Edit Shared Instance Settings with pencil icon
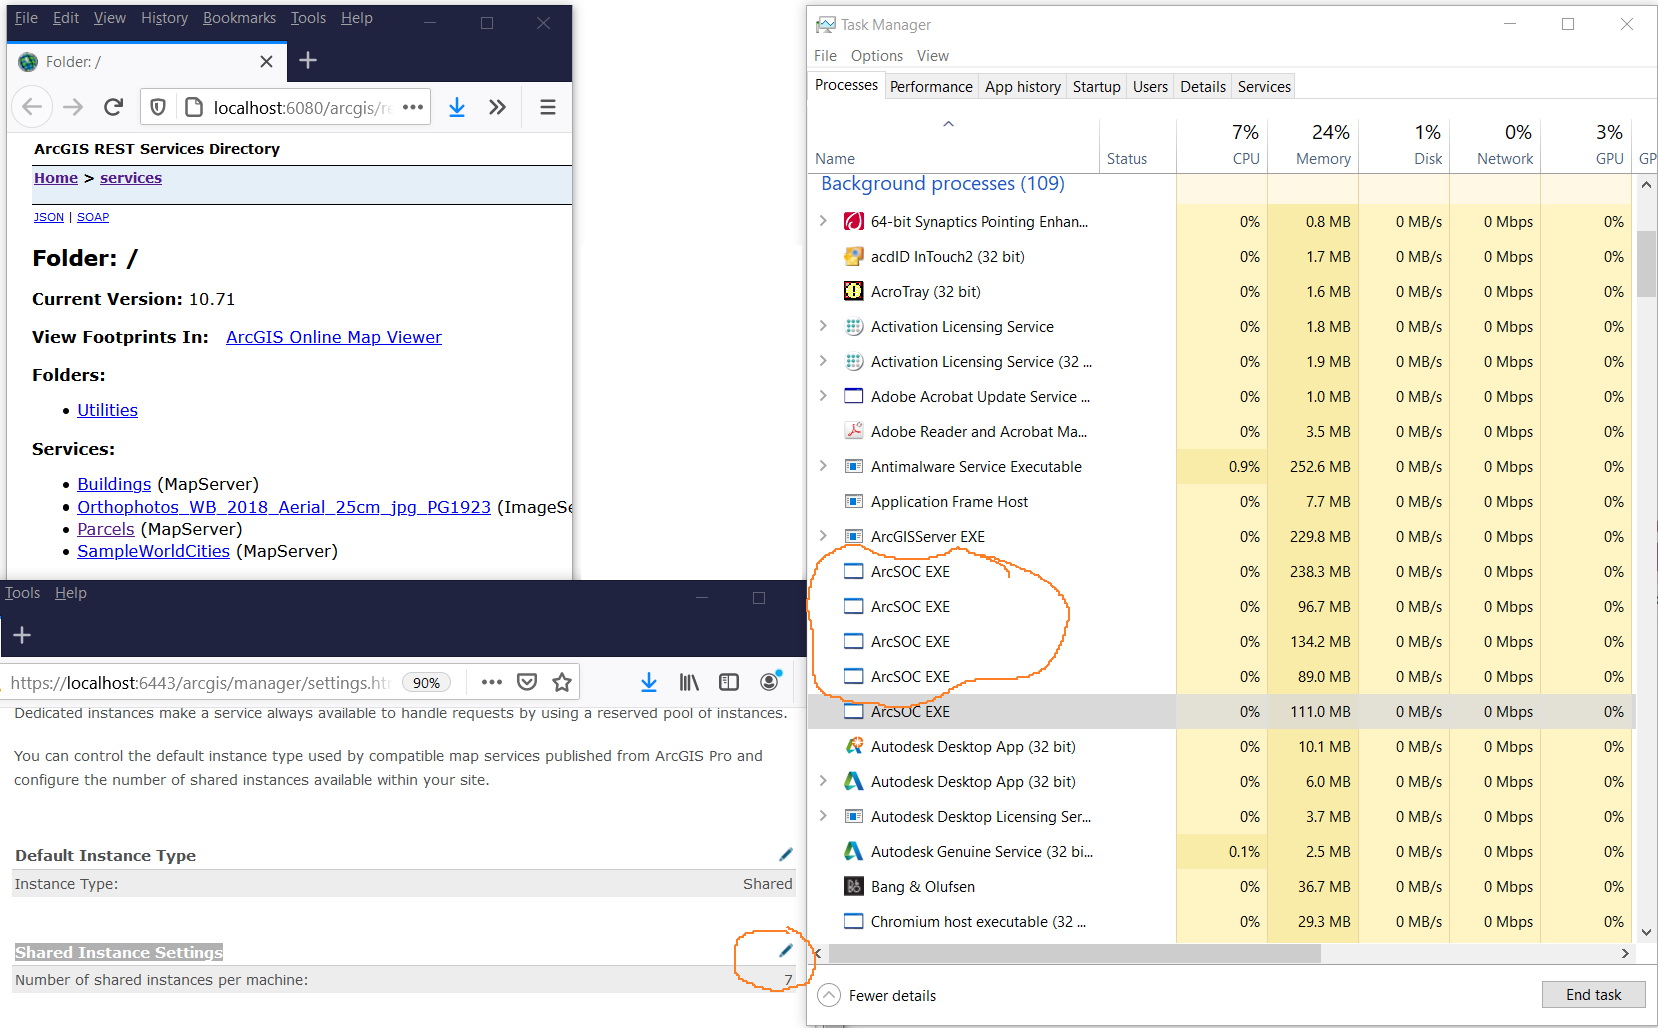 [786, 951]
